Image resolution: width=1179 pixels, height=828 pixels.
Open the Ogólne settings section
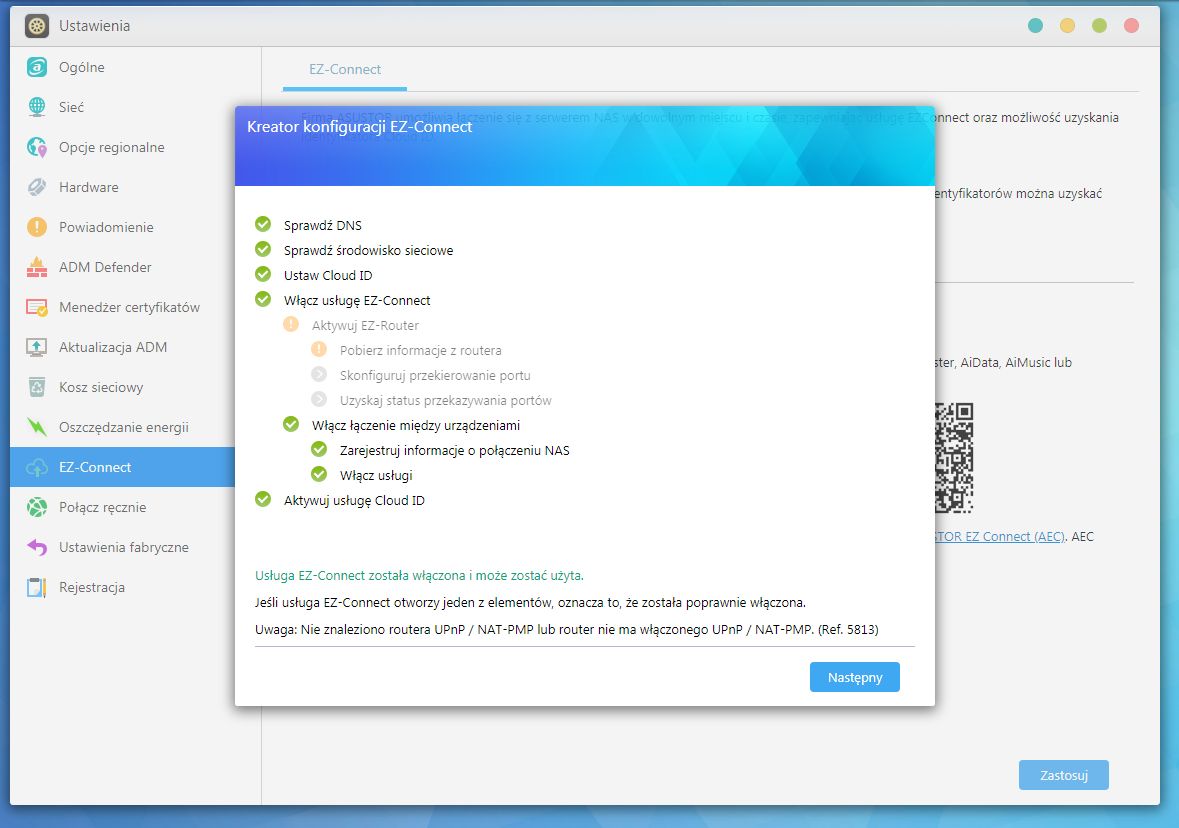122,67
